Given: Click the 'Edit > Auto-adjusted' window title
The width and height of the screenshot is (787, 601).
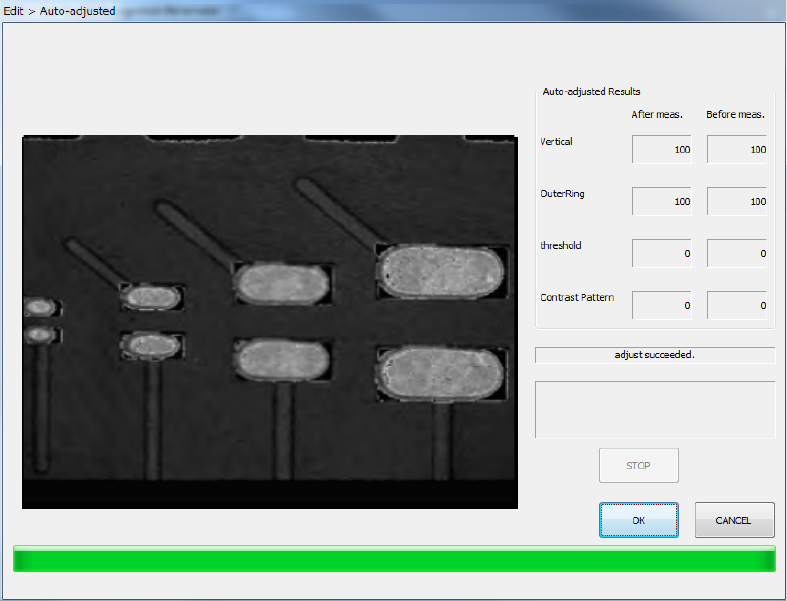Looking at the screenshot, I should [x=59, y=11].
